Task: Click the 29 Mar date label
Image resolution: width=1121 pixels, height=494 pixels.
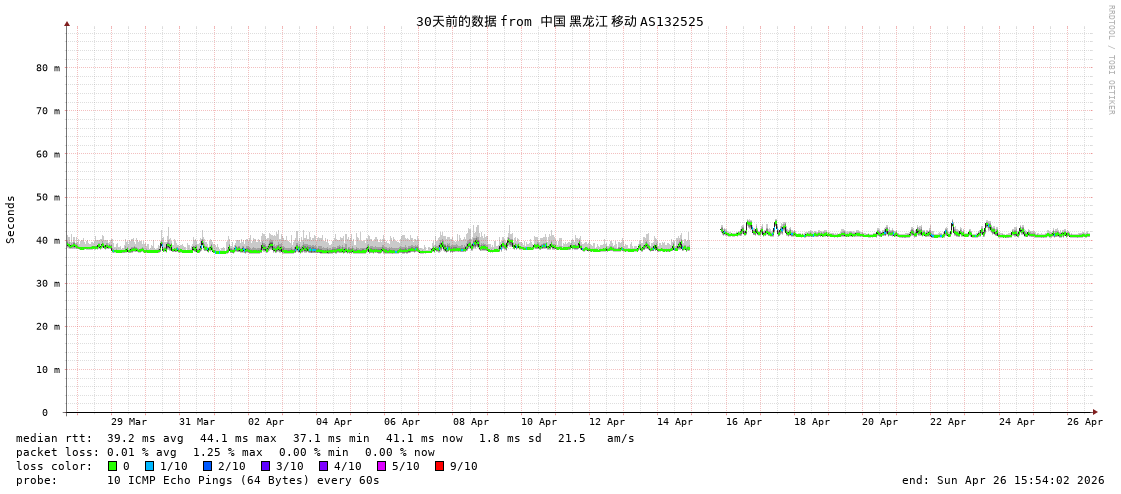Action: coord(129,422)
